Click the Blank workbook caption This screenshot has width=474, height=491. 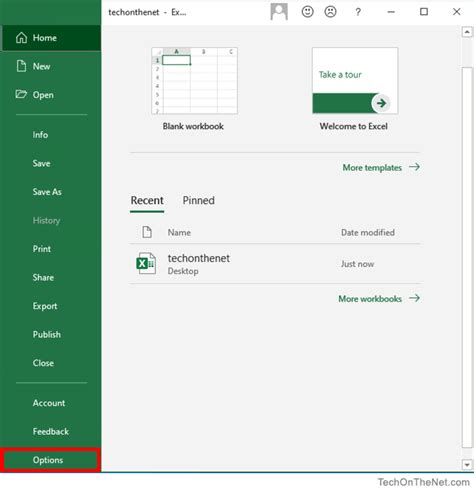click(193, 126)
